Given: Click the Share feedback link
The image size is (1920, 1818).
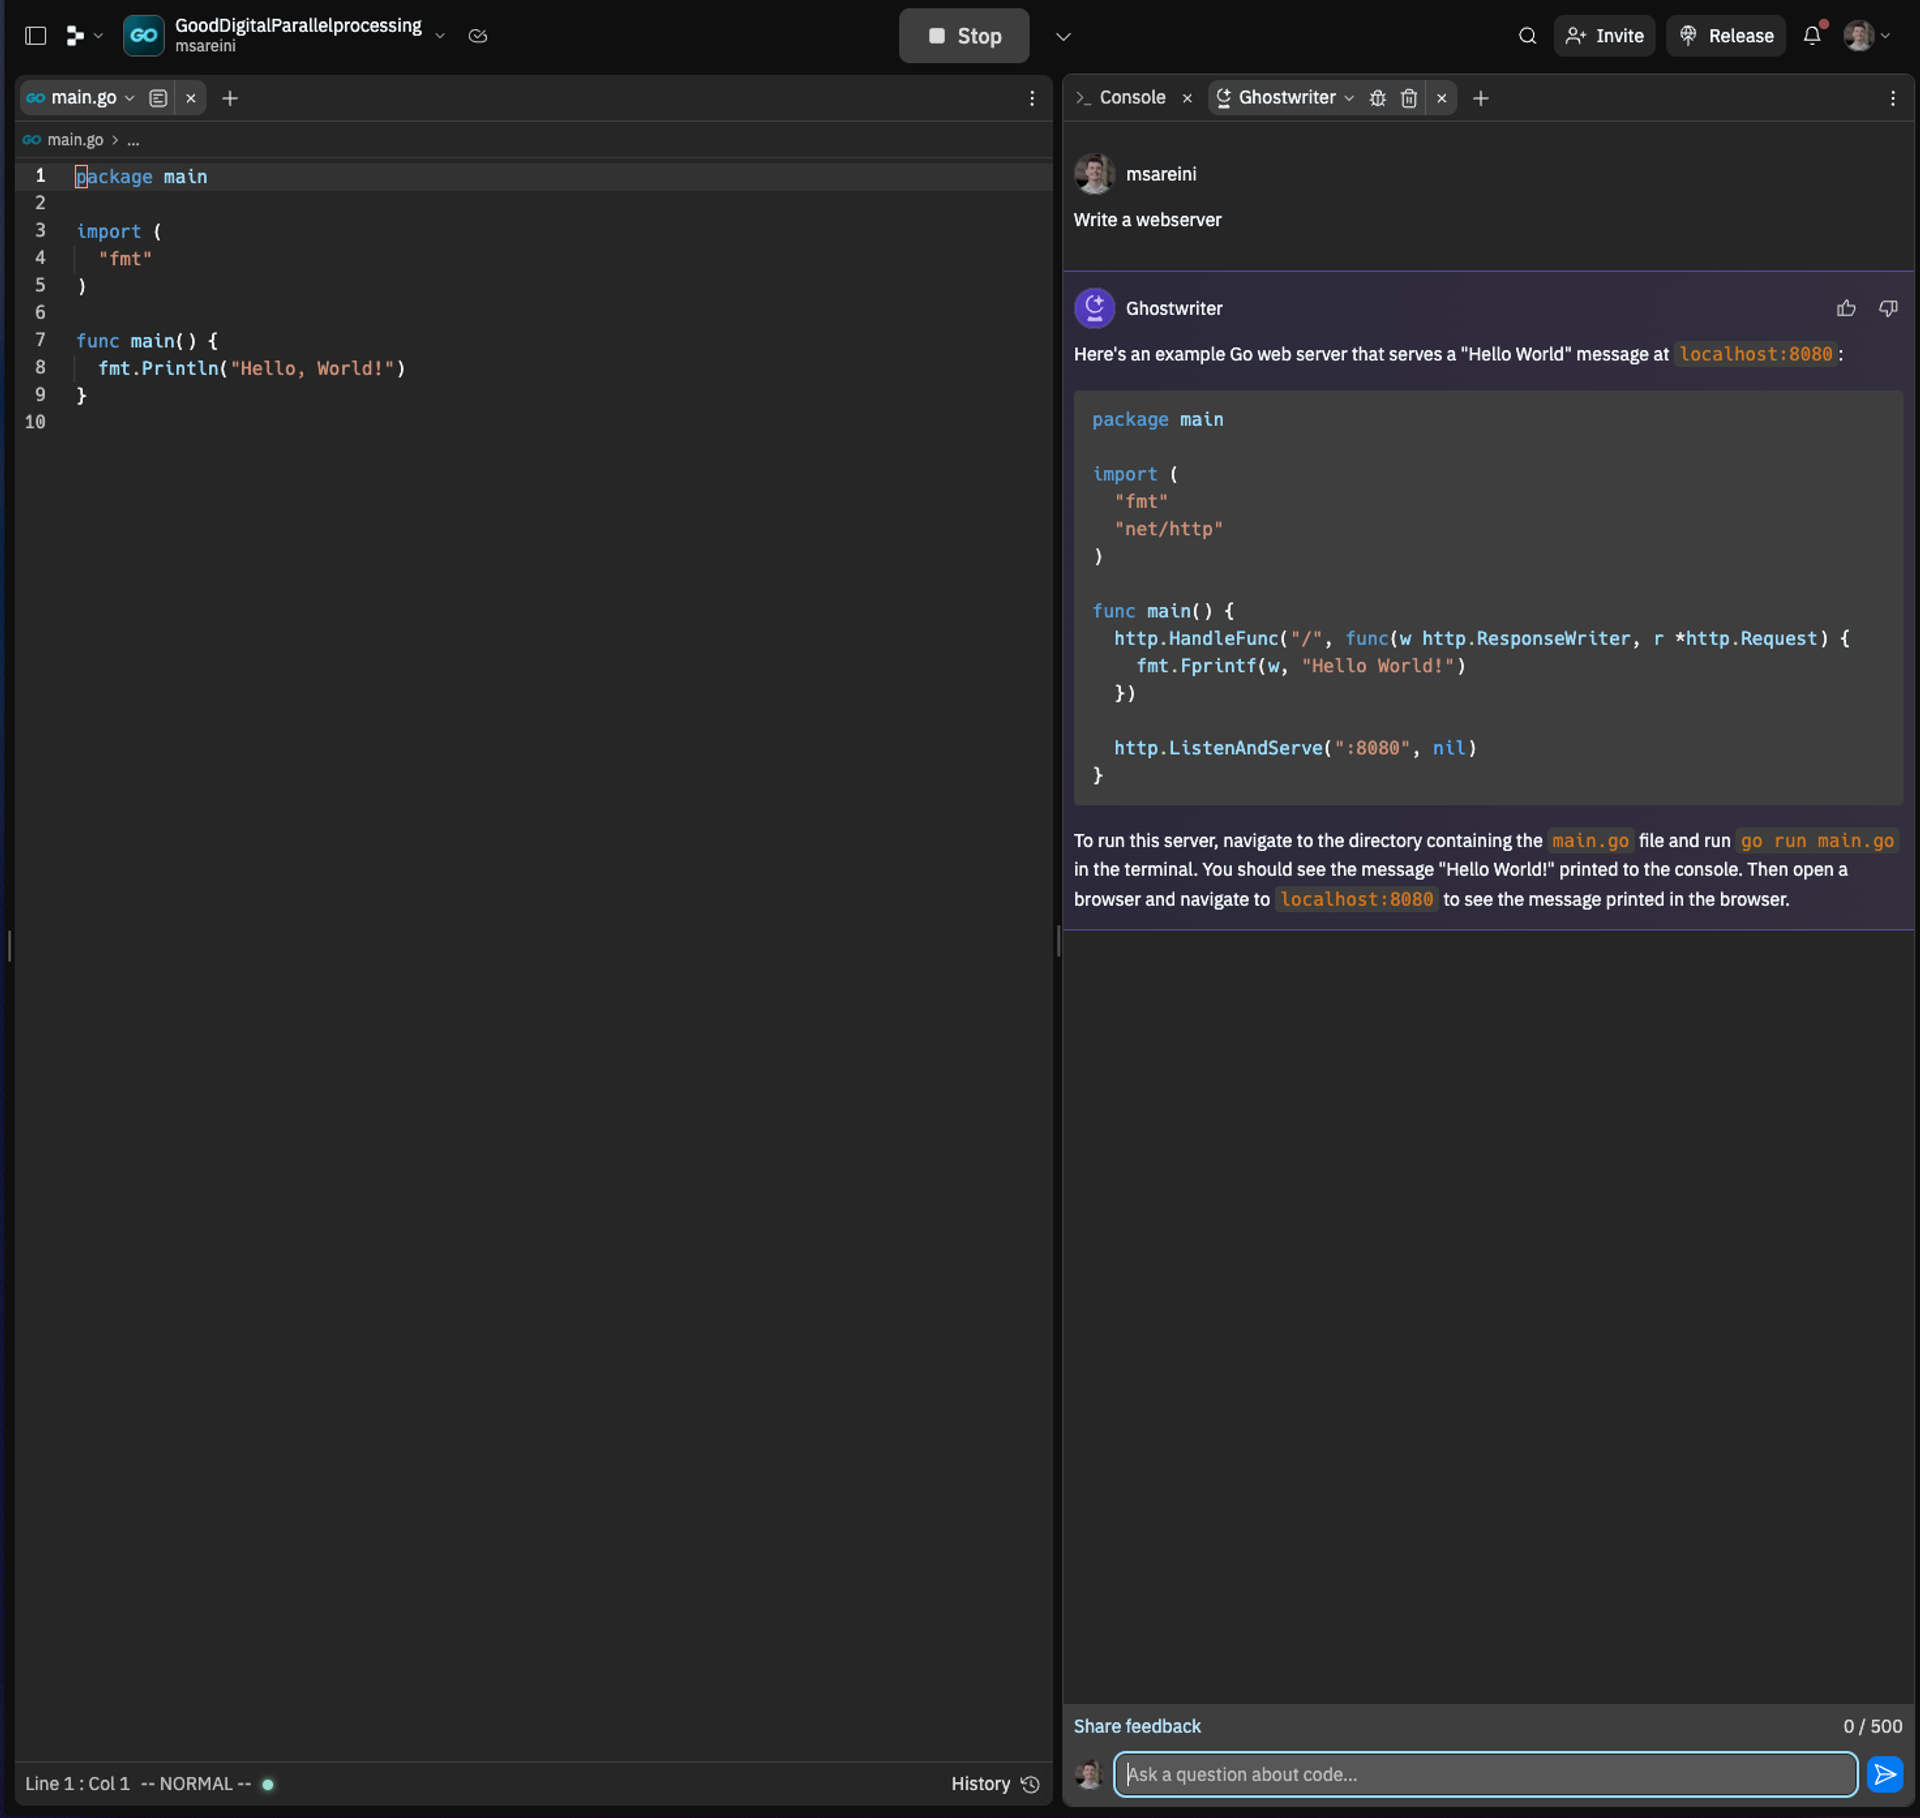Looking at the screenshot, I should [1137, 1726].
